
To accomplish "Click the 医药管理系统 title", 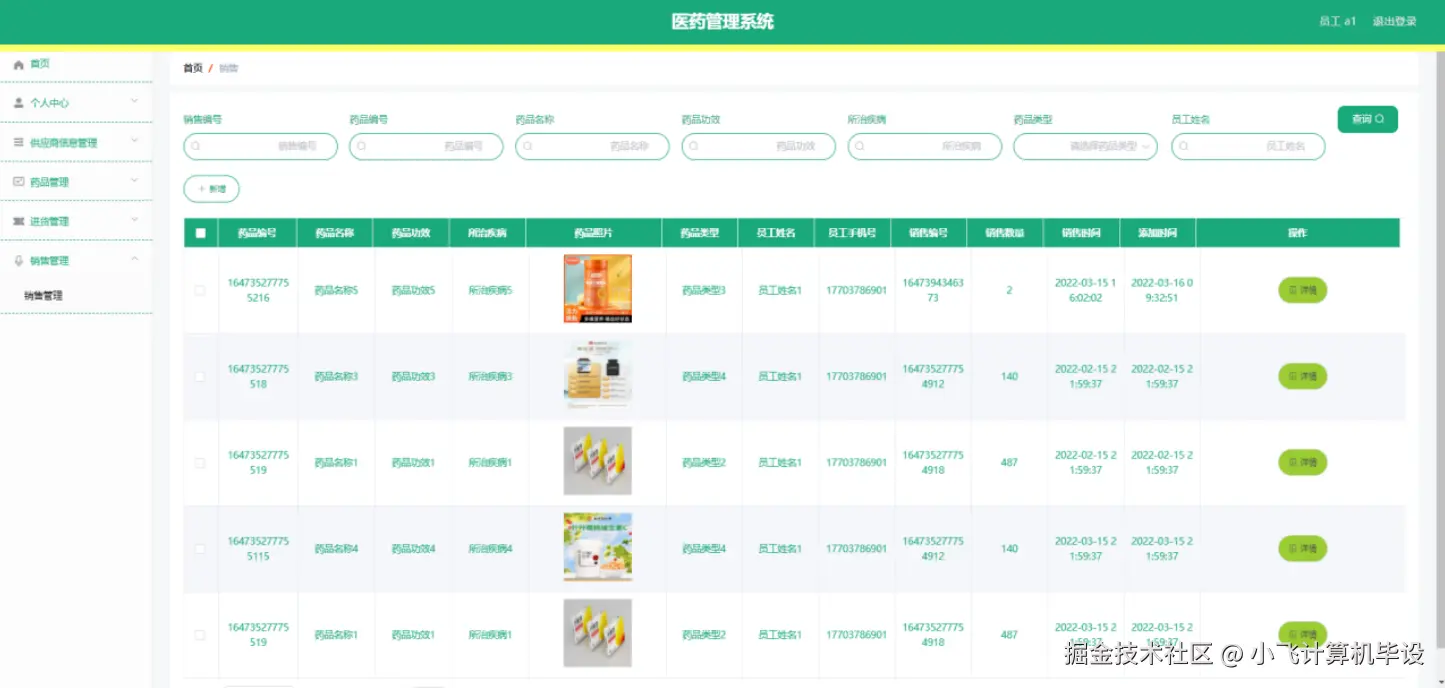I will (x=722, y=22).
